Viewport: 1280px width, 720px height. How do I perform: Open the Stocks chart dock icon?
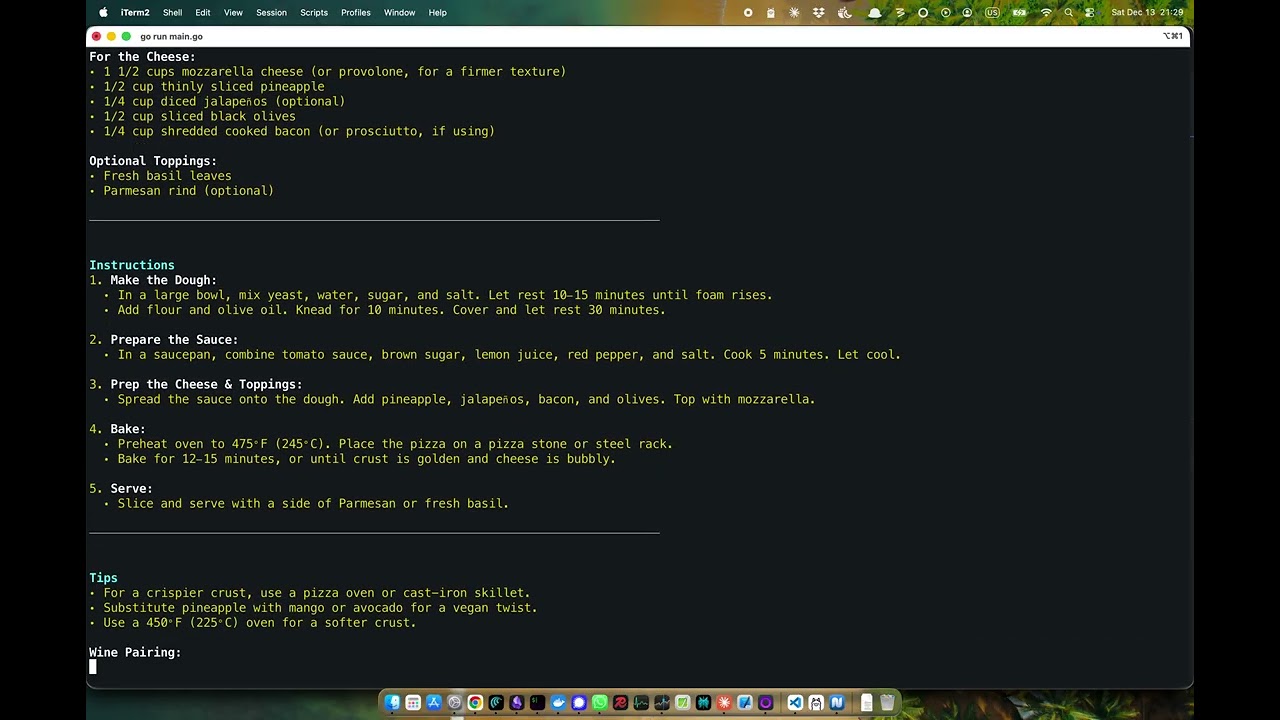(662, 703)
